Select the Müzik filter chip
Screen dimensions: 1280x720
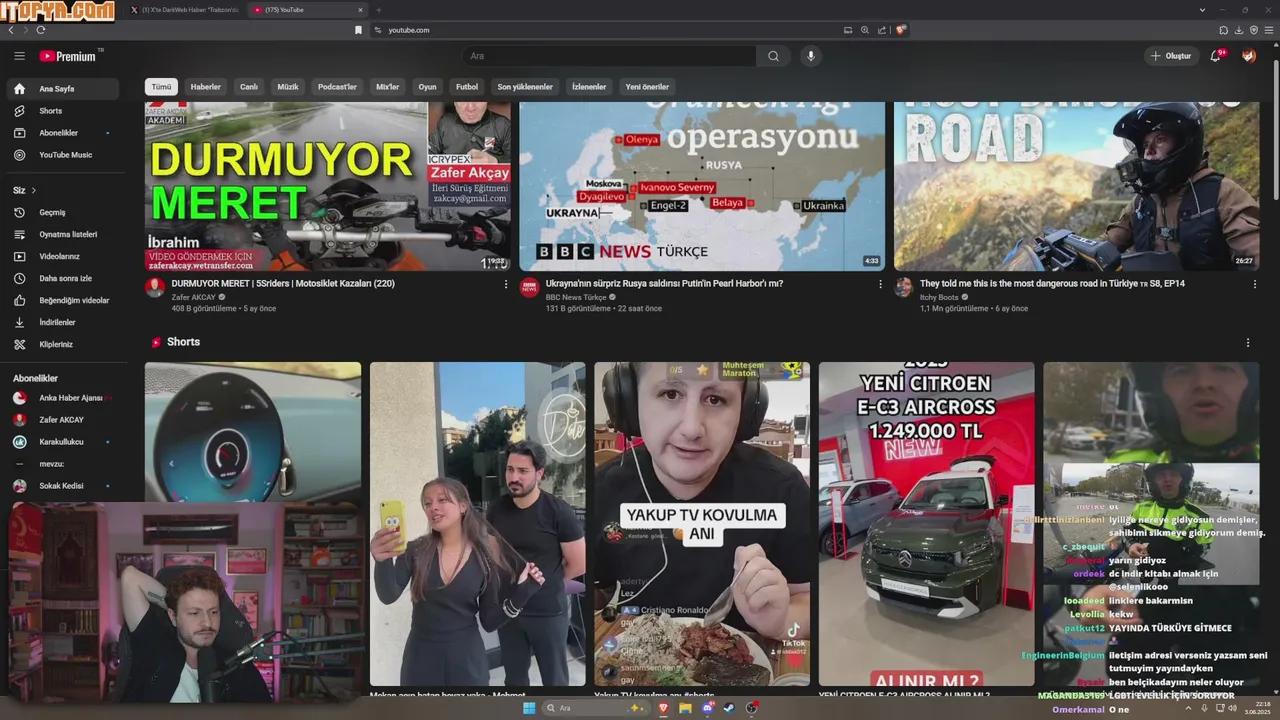click(288, 87)
